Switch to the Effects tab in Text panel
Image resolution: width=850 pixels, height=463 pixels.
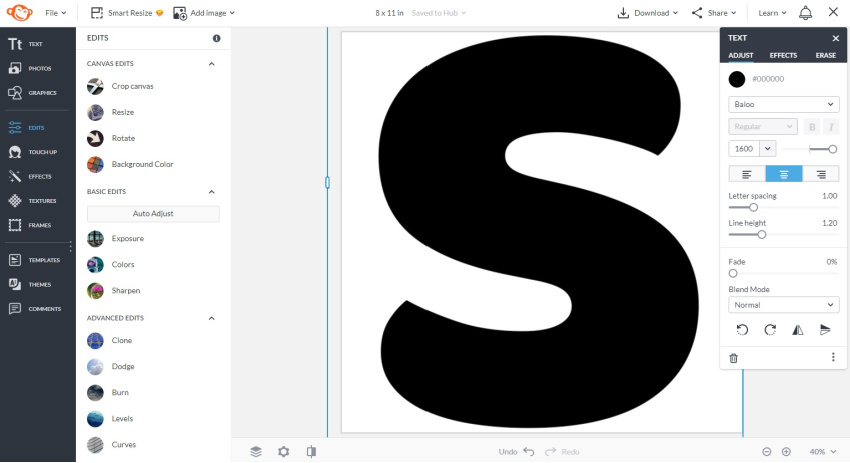783,55
